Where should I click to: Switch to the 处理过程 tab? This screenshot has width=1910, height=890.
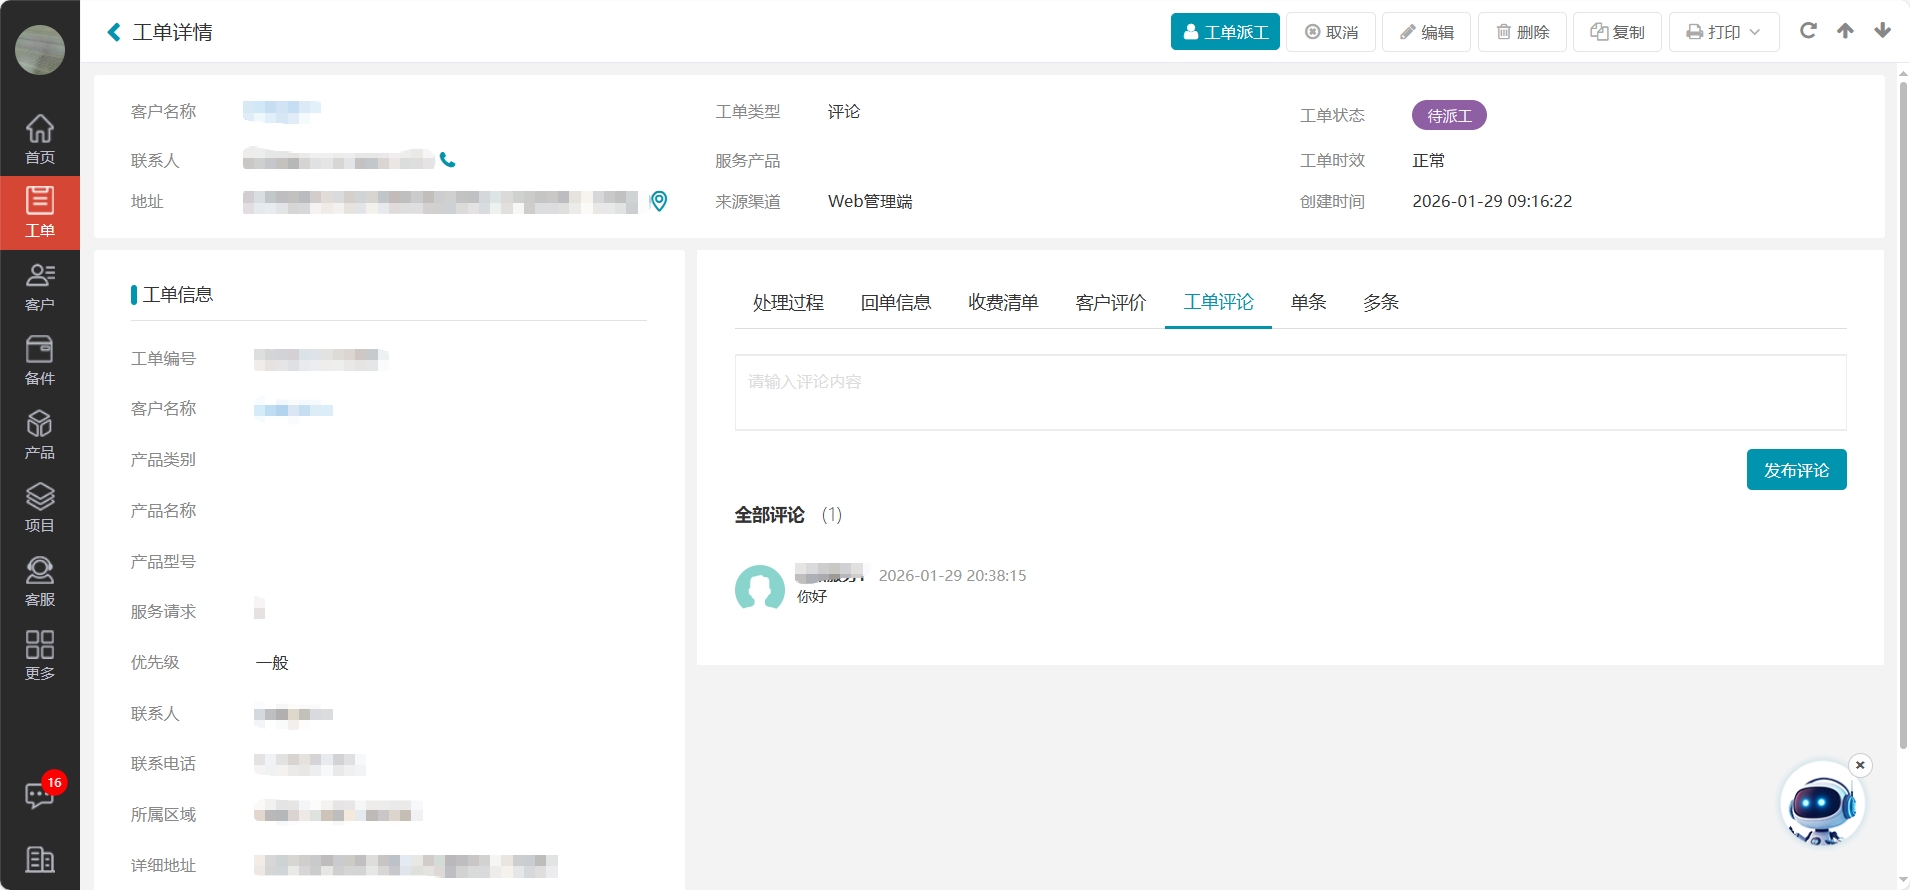click(788, 303)
